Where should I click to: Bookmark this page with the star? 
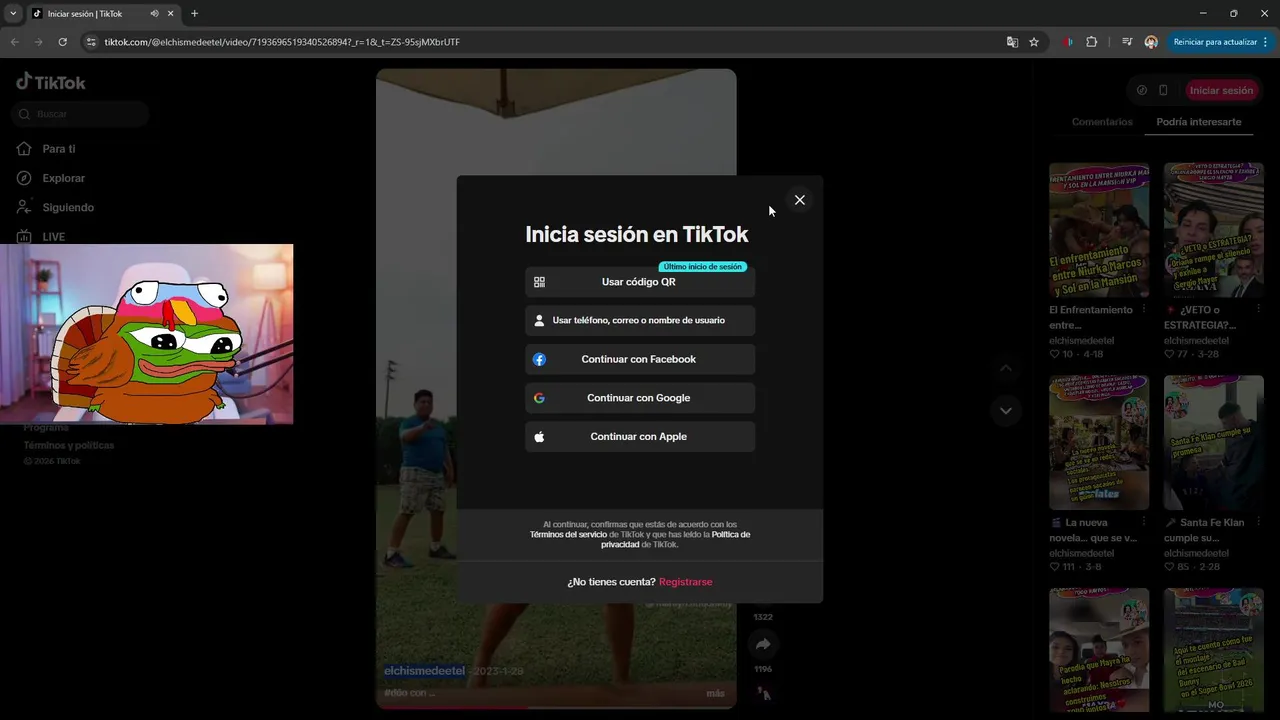pyautogui.click(x=1034, y=42)
